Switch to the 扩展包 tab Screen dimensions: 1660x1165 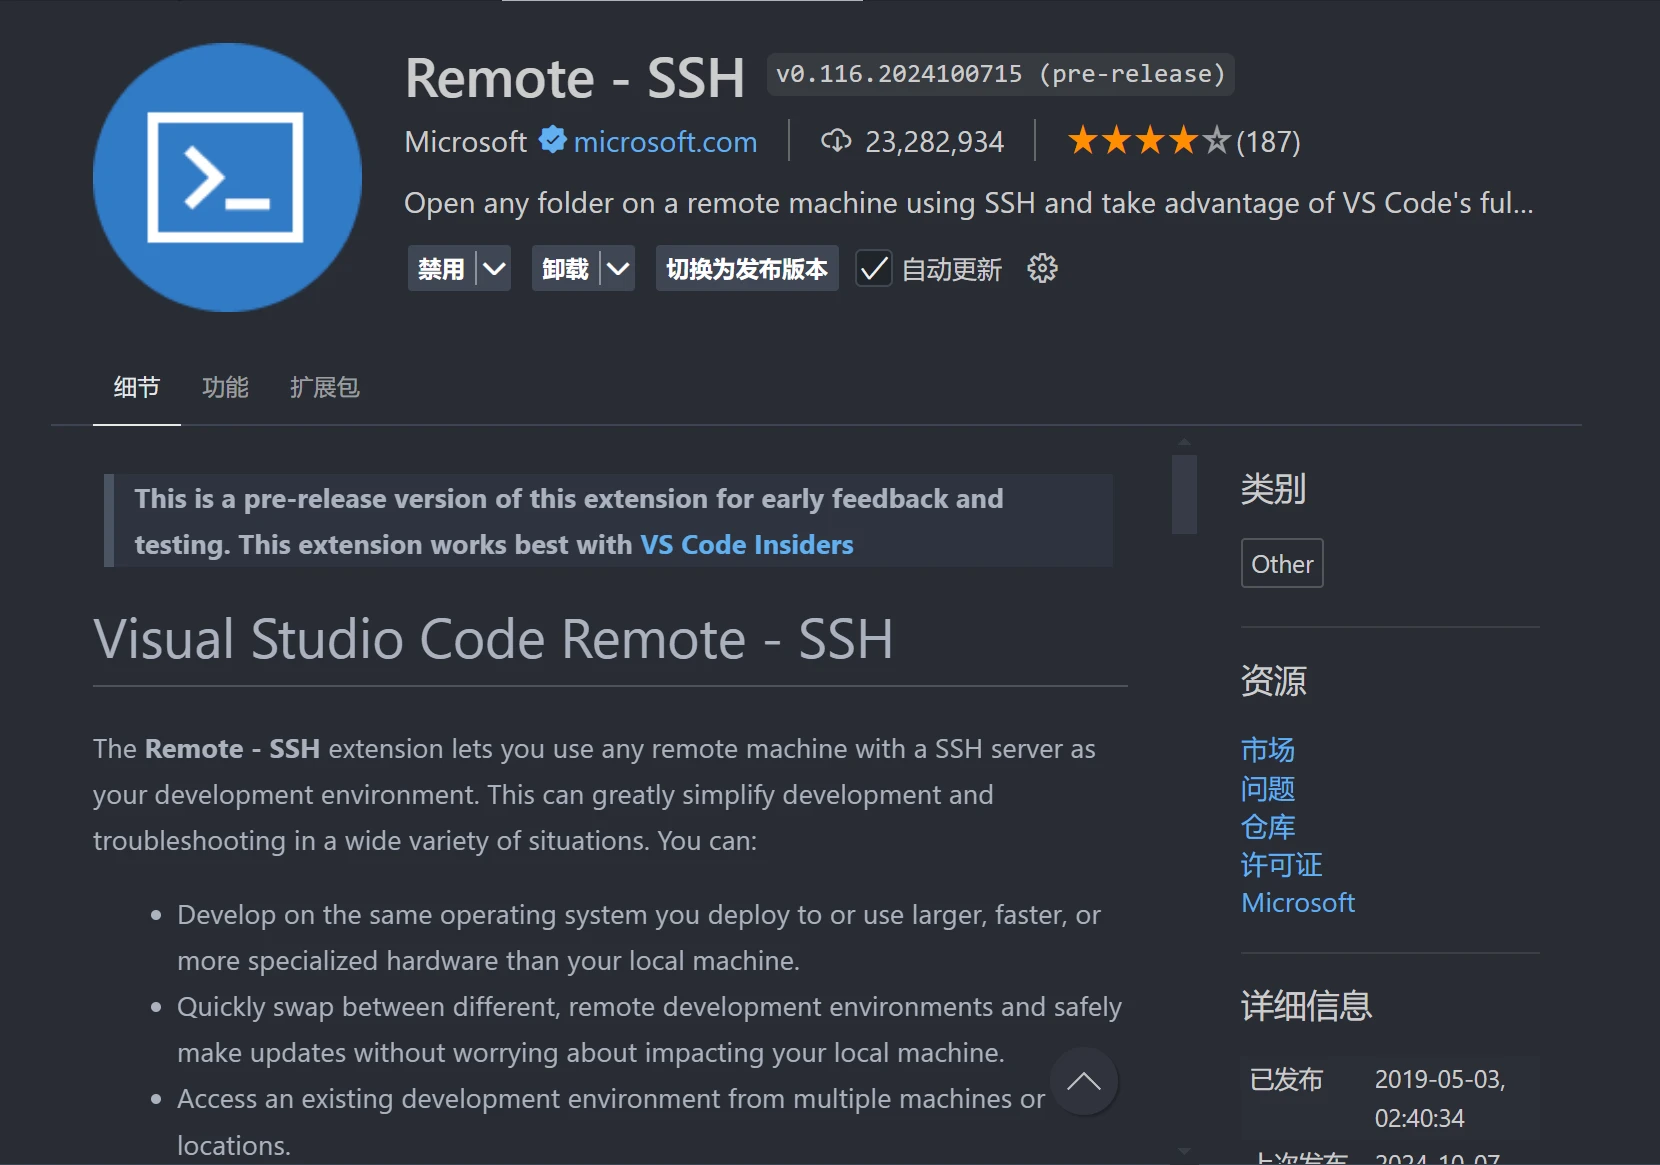324,388
